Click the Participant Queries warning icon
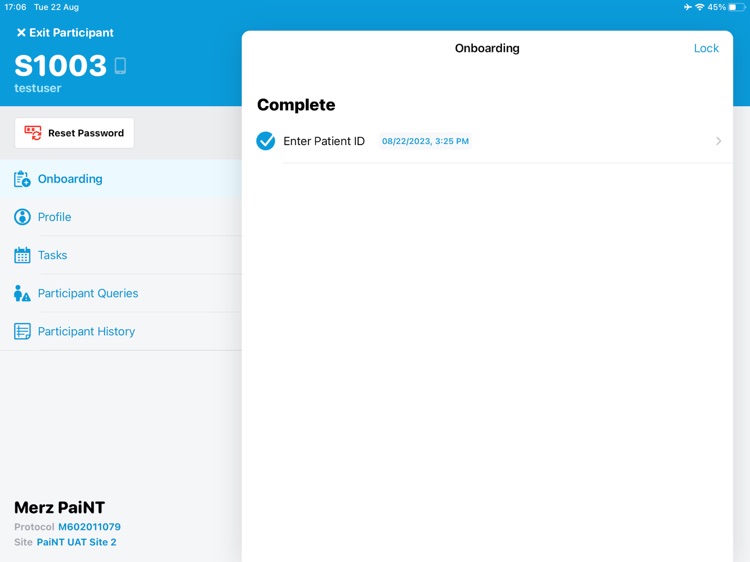750x562 pixels. (22, 293)
